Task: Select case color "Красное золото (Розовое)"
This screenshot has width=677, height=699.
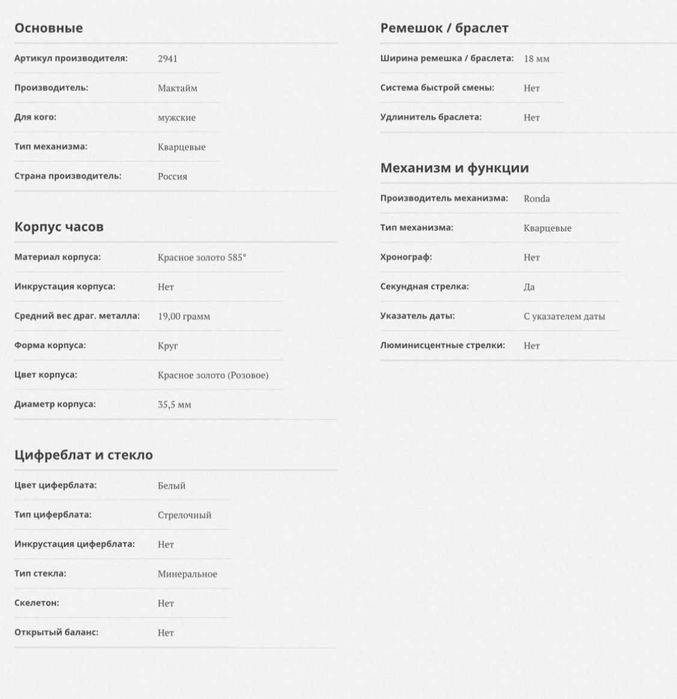Action: 213,375
